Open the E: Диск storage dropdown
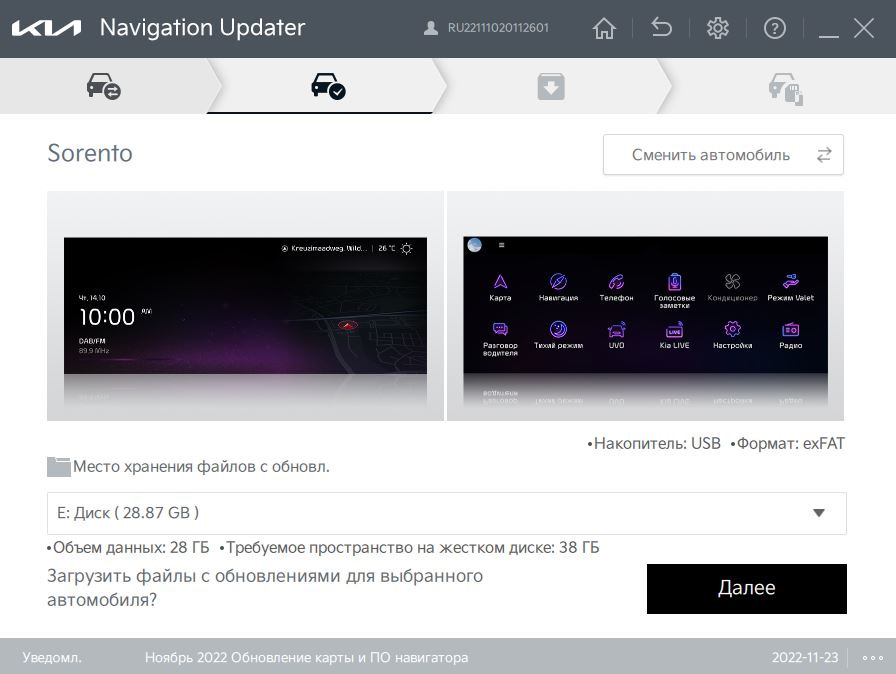This screenshot has width=896, height=674. pos(446,513)
